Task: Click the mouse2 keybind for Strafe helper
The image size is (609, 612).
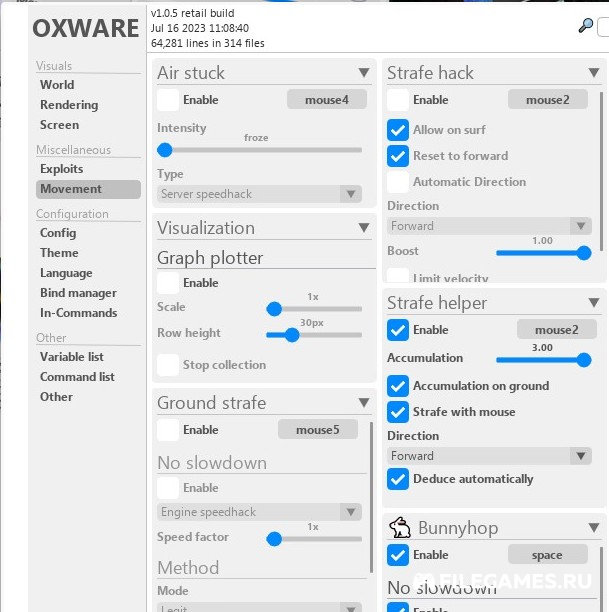Action: pos(557,330)
